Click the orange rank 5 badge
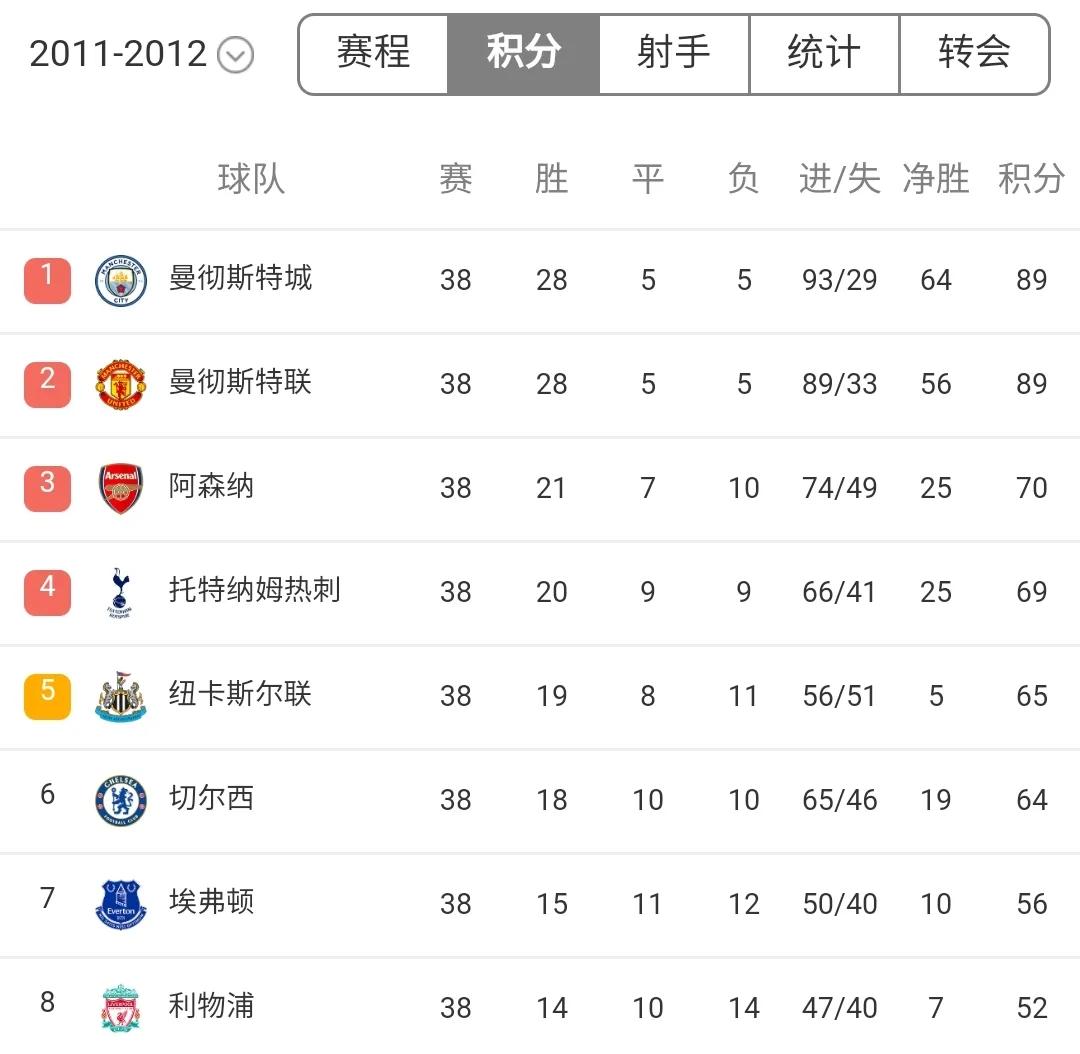1080x1054 pixels. click(x=47, y=696)
